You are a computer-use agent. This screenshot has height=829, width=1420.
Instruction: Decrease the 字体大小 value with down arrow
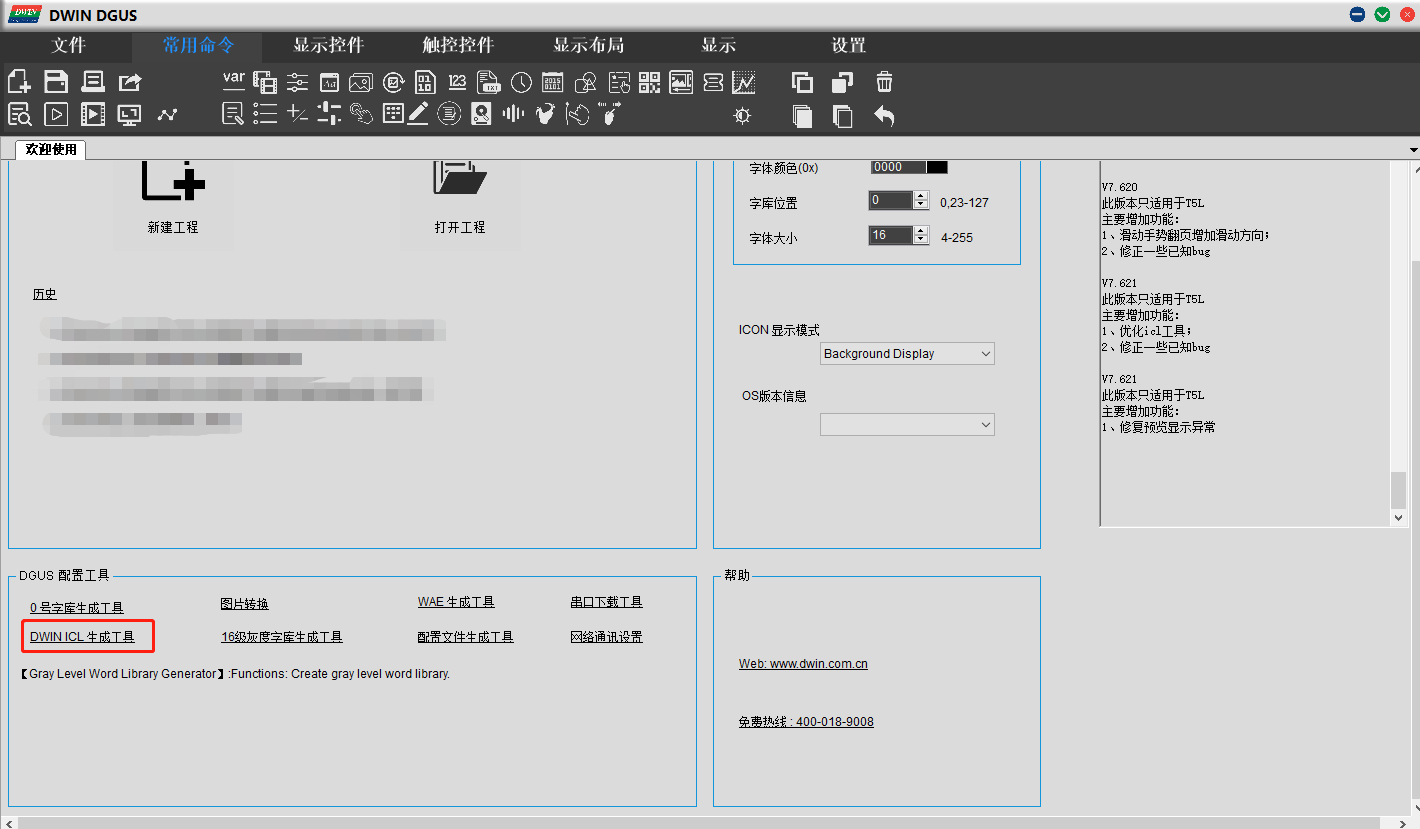[921, 240]
